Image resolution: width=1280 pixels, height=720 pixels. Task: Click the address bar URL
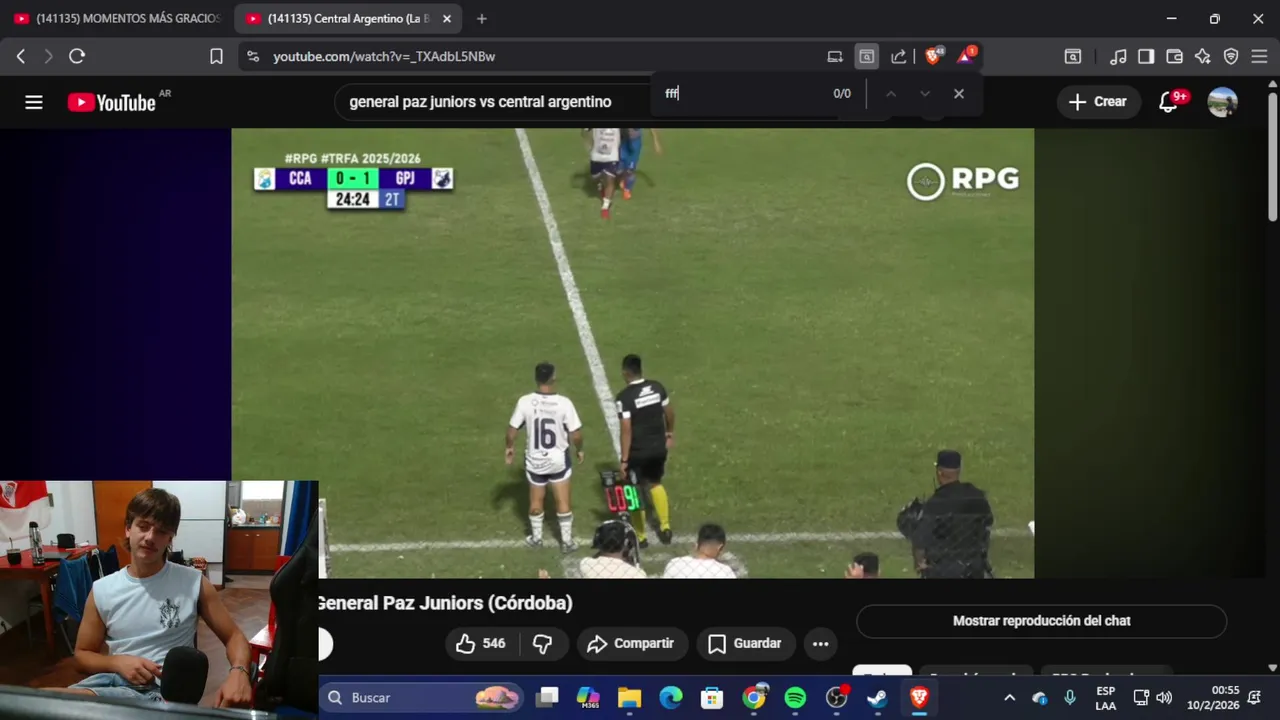coord(384,57)
